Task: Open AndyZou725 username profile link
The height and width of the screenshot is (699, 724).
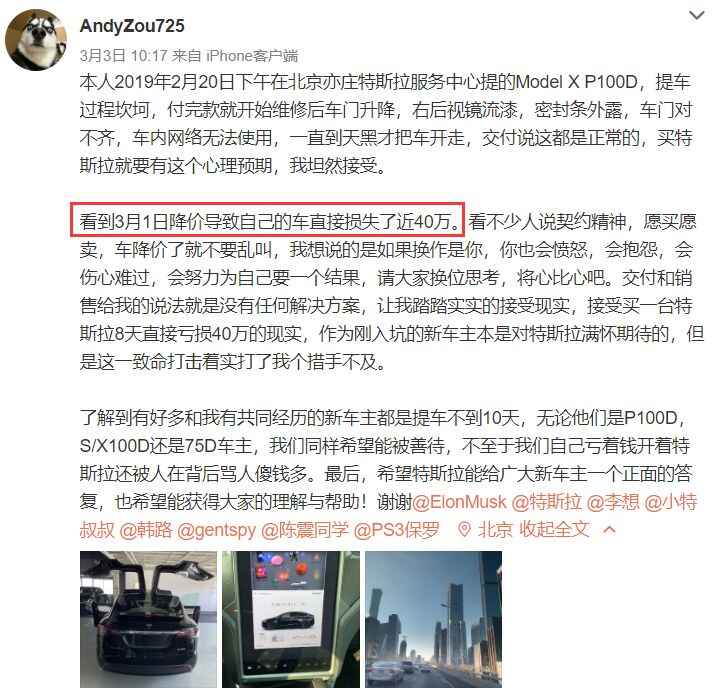Action: [x=132, y=26]
